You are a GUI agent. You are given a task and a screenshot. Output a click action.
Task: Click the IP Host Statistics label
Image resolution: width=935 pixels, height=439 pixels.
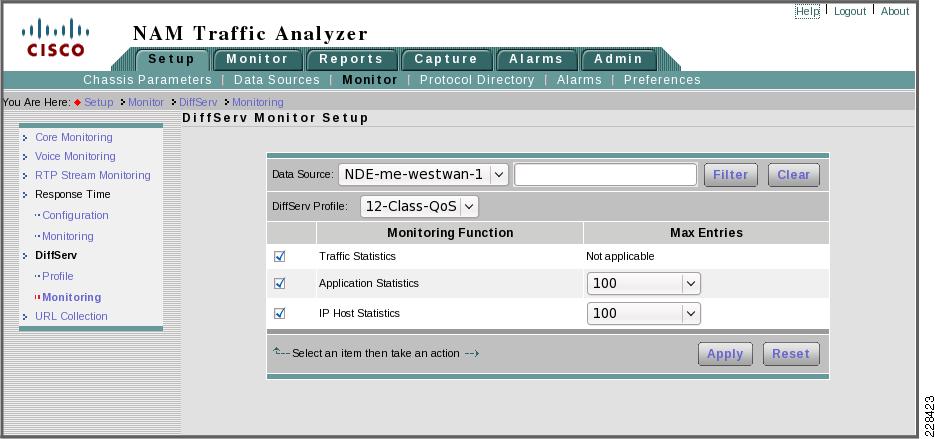pos(359,313)
